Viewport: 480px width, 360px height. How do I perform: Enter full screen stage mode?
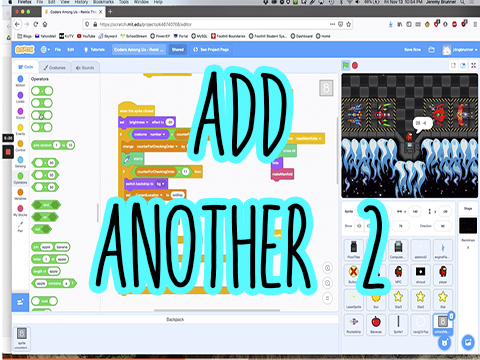pos(473,66)
